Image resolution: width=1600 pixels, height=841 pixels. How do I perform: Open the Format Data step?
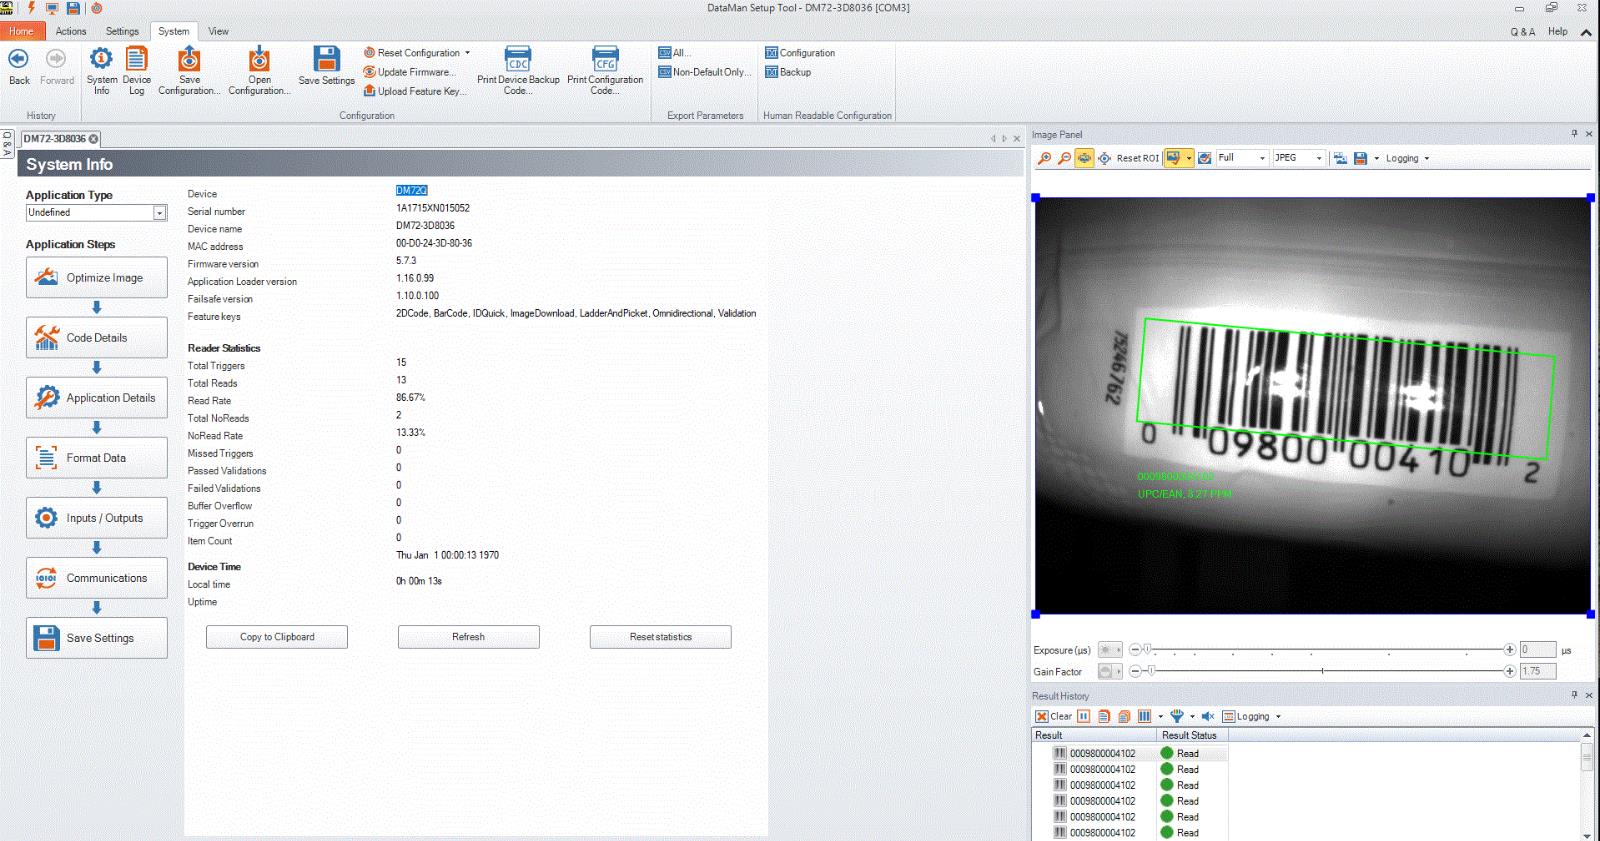(97, 458)
